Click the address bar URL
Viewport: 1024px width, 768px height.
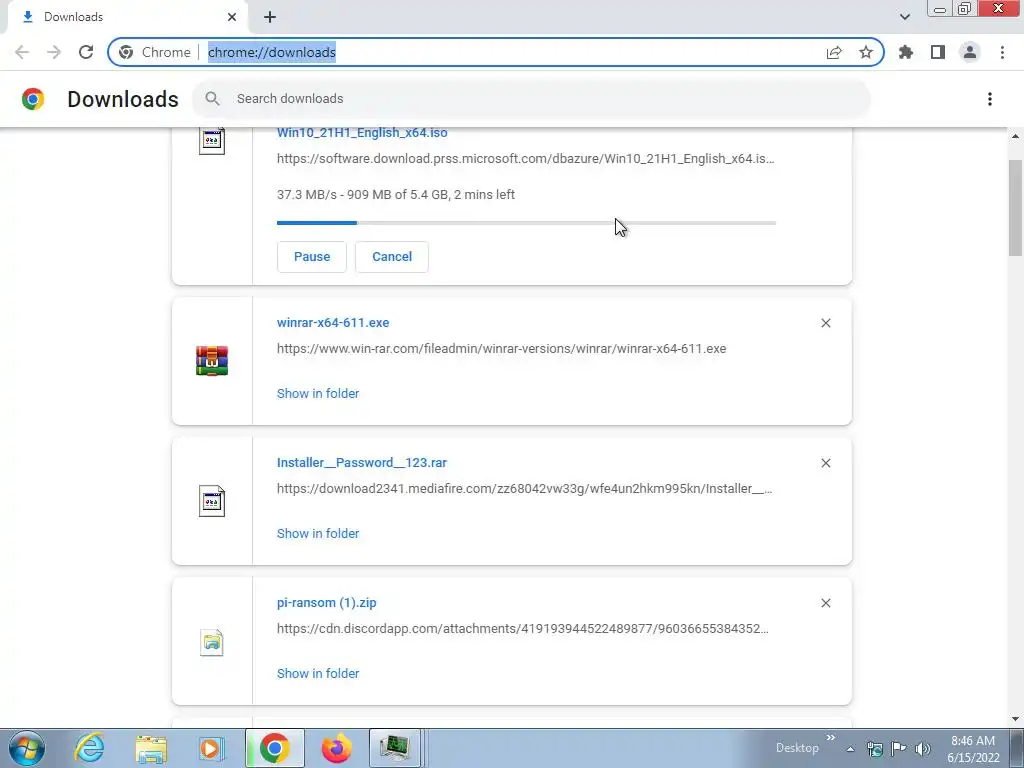272,52
